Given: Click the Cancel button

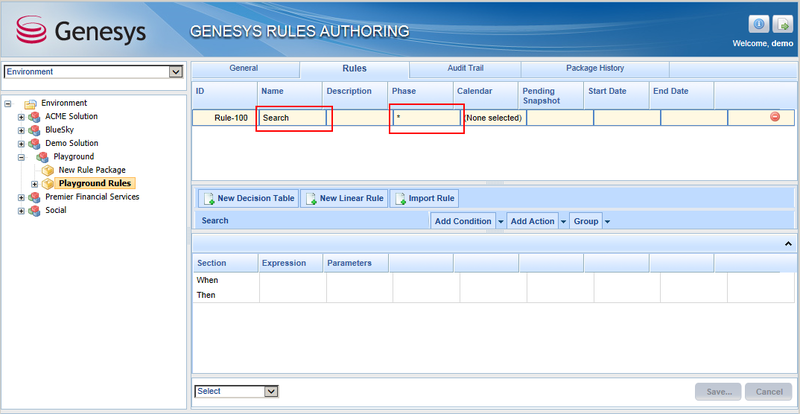Looking at the screenshot, I should (769, 392).
